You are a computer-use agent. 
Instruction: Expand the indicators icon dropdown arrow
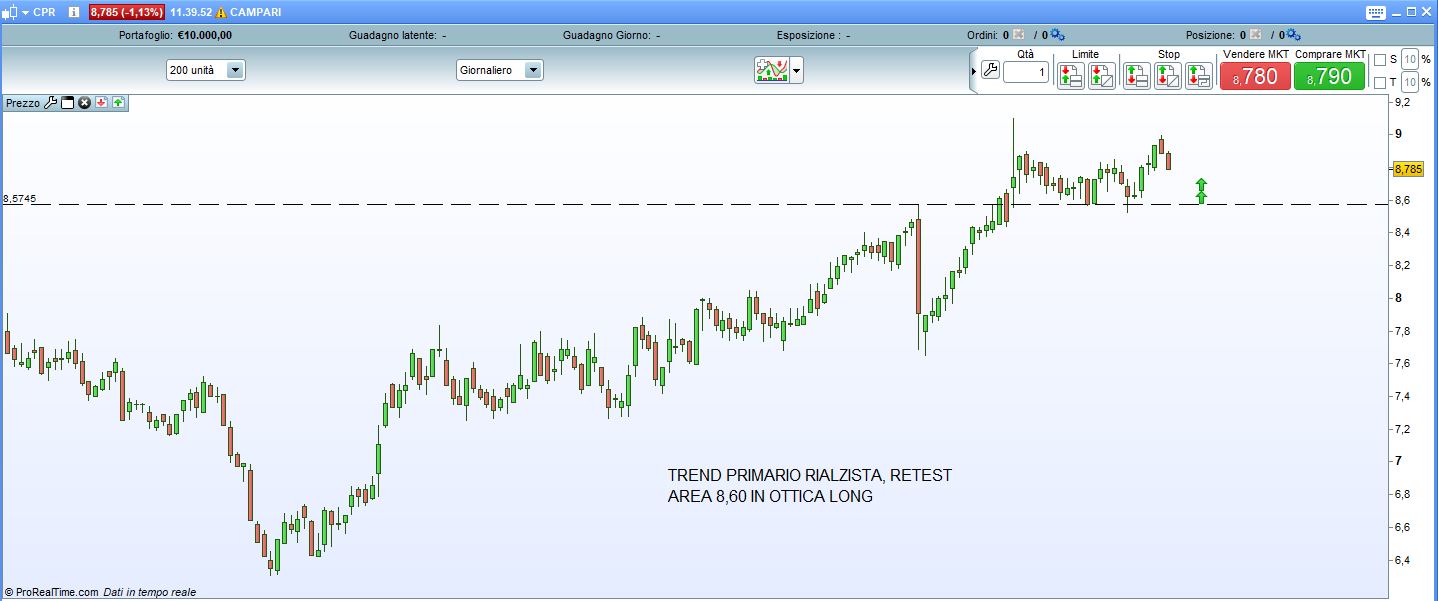coord(797,71)
